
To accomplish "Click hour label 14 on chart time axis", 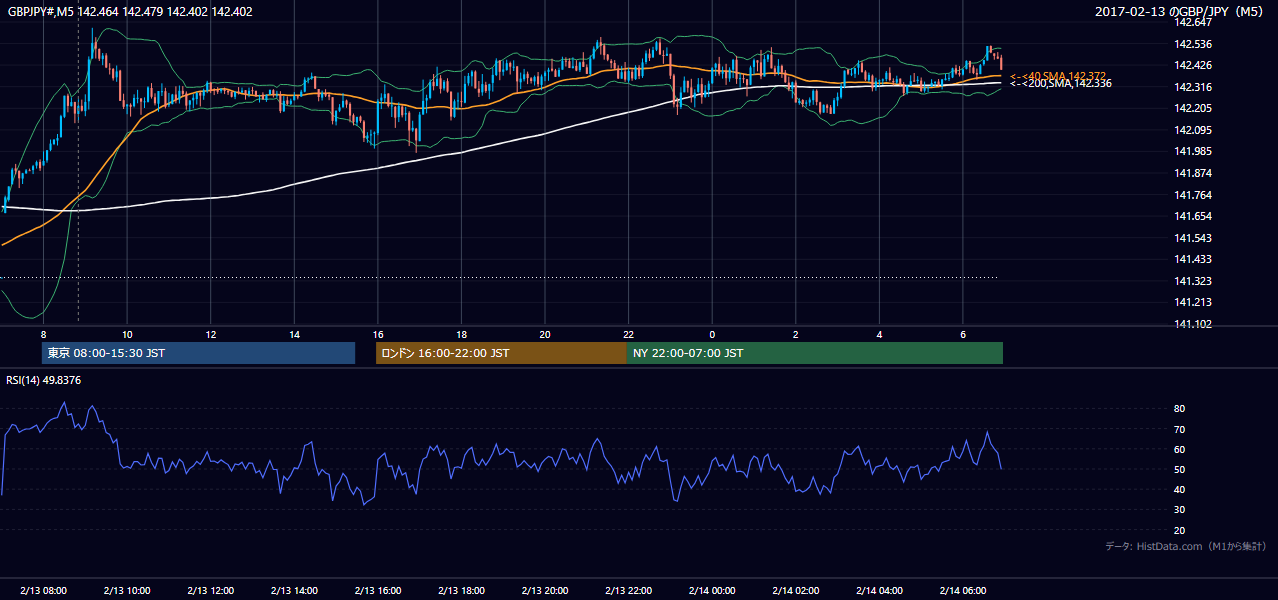I will [294, 333].
